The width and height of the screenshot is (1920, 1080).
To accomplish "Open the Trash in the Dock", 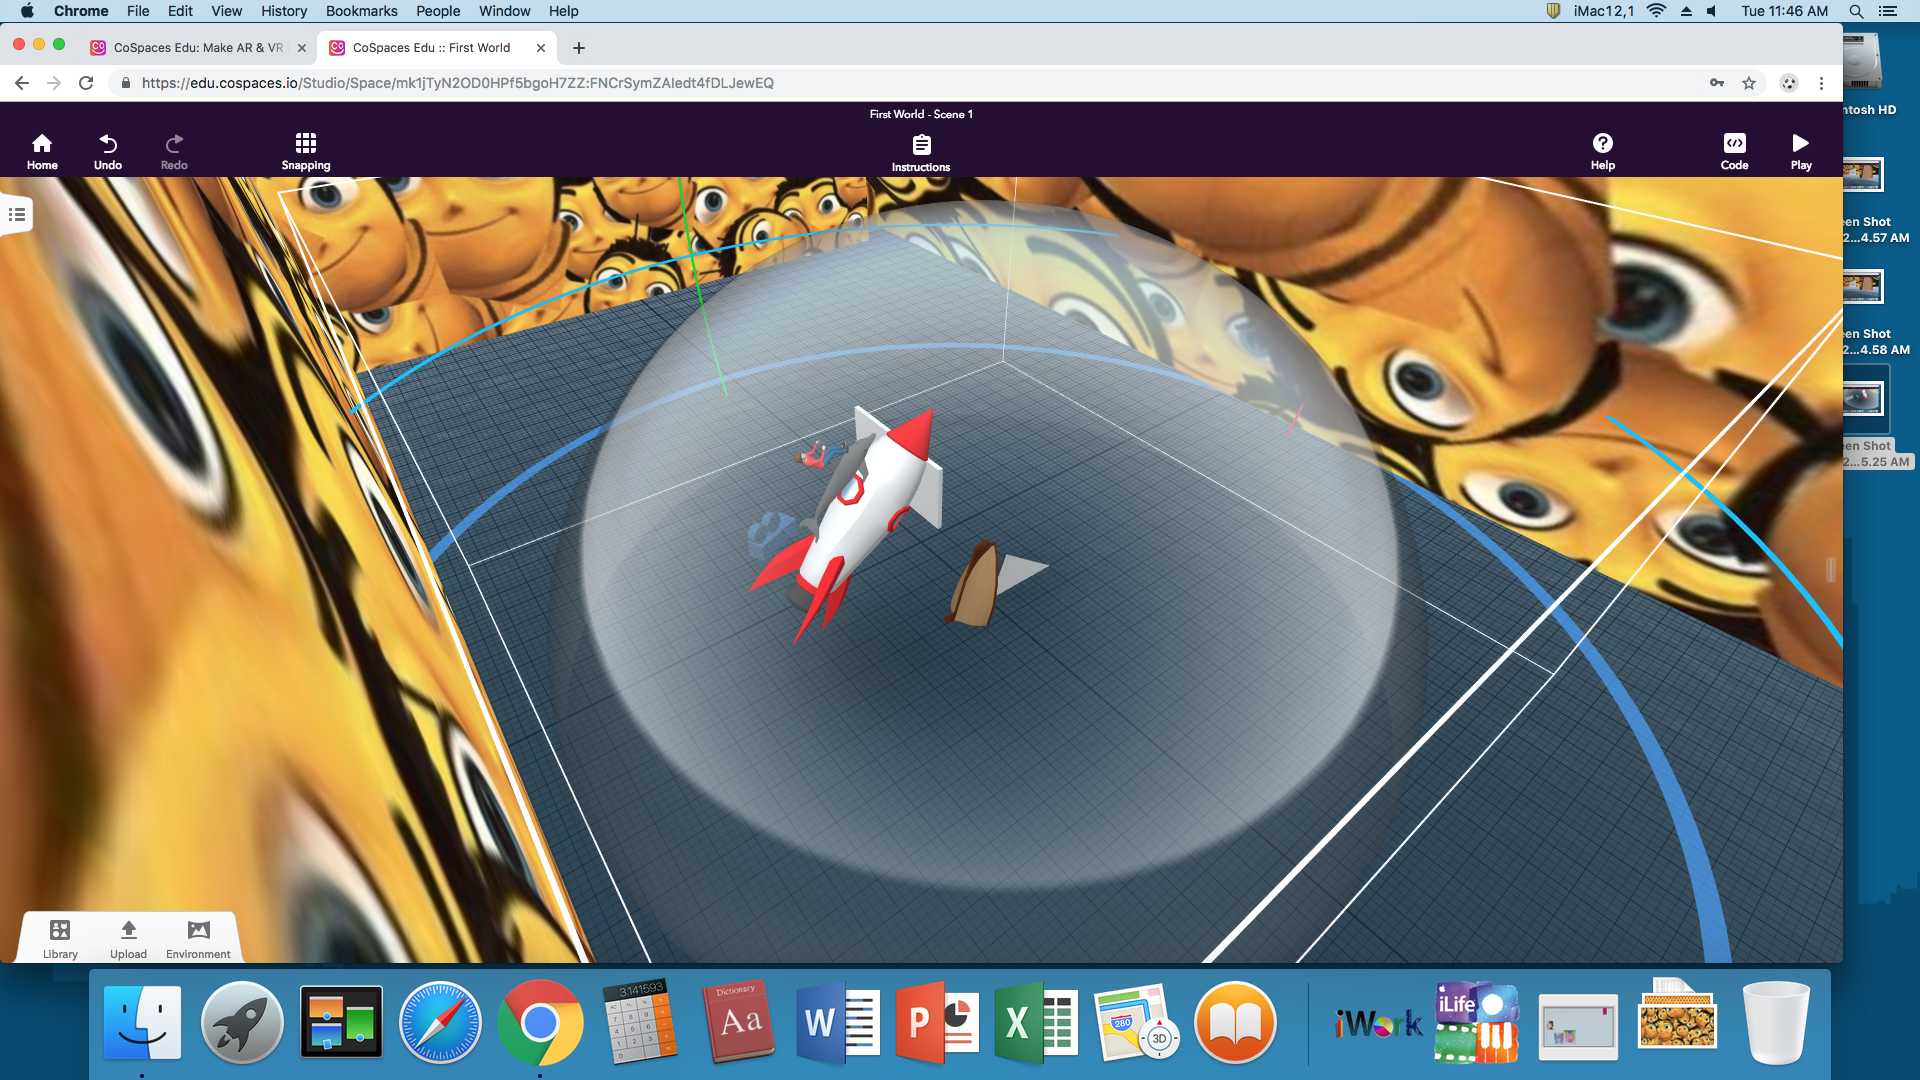I will click(x=1776, y=1023).
